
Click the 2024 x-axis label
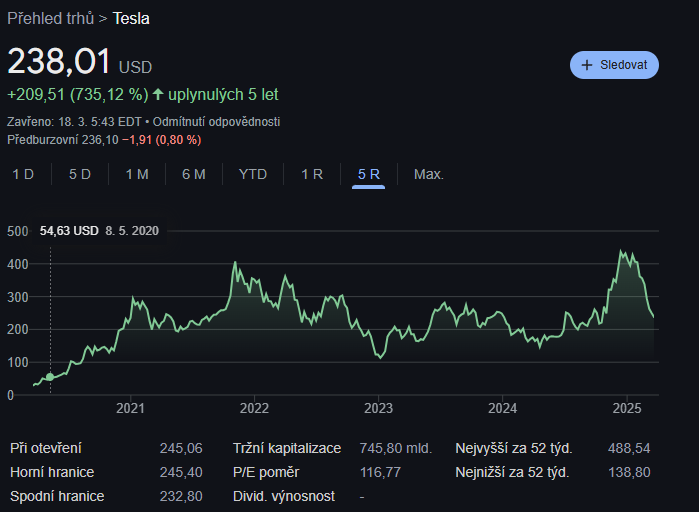click(x=502, y=408)
